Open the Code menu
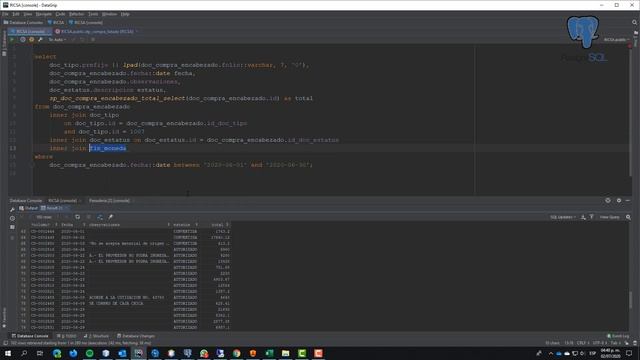The height and width of the screenshot is (360, 640). coord(60,14)
